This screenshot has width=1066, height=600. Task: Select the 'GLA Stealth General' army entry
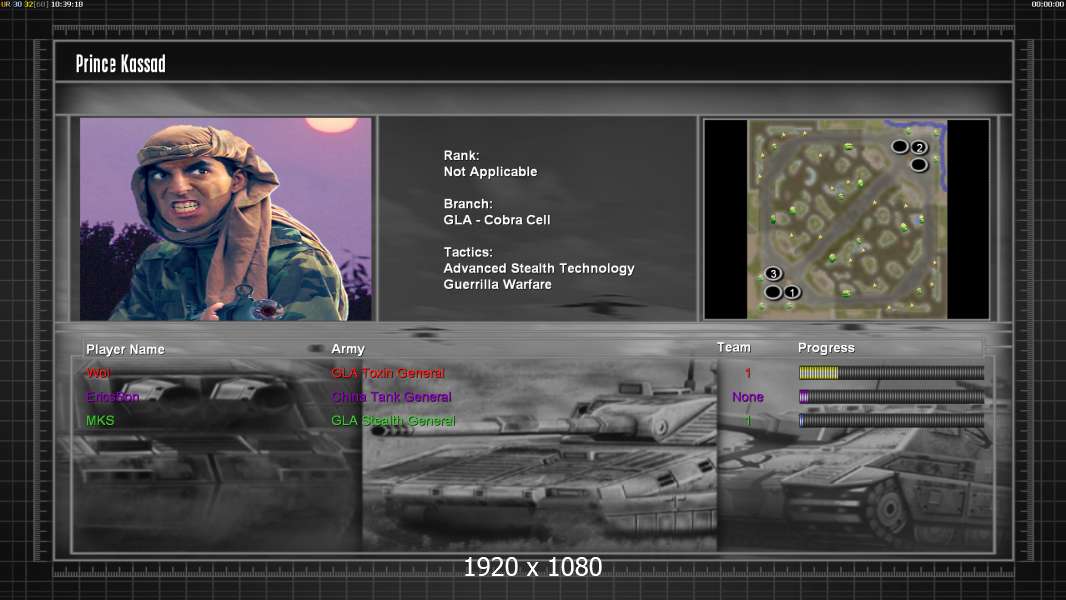393,421
